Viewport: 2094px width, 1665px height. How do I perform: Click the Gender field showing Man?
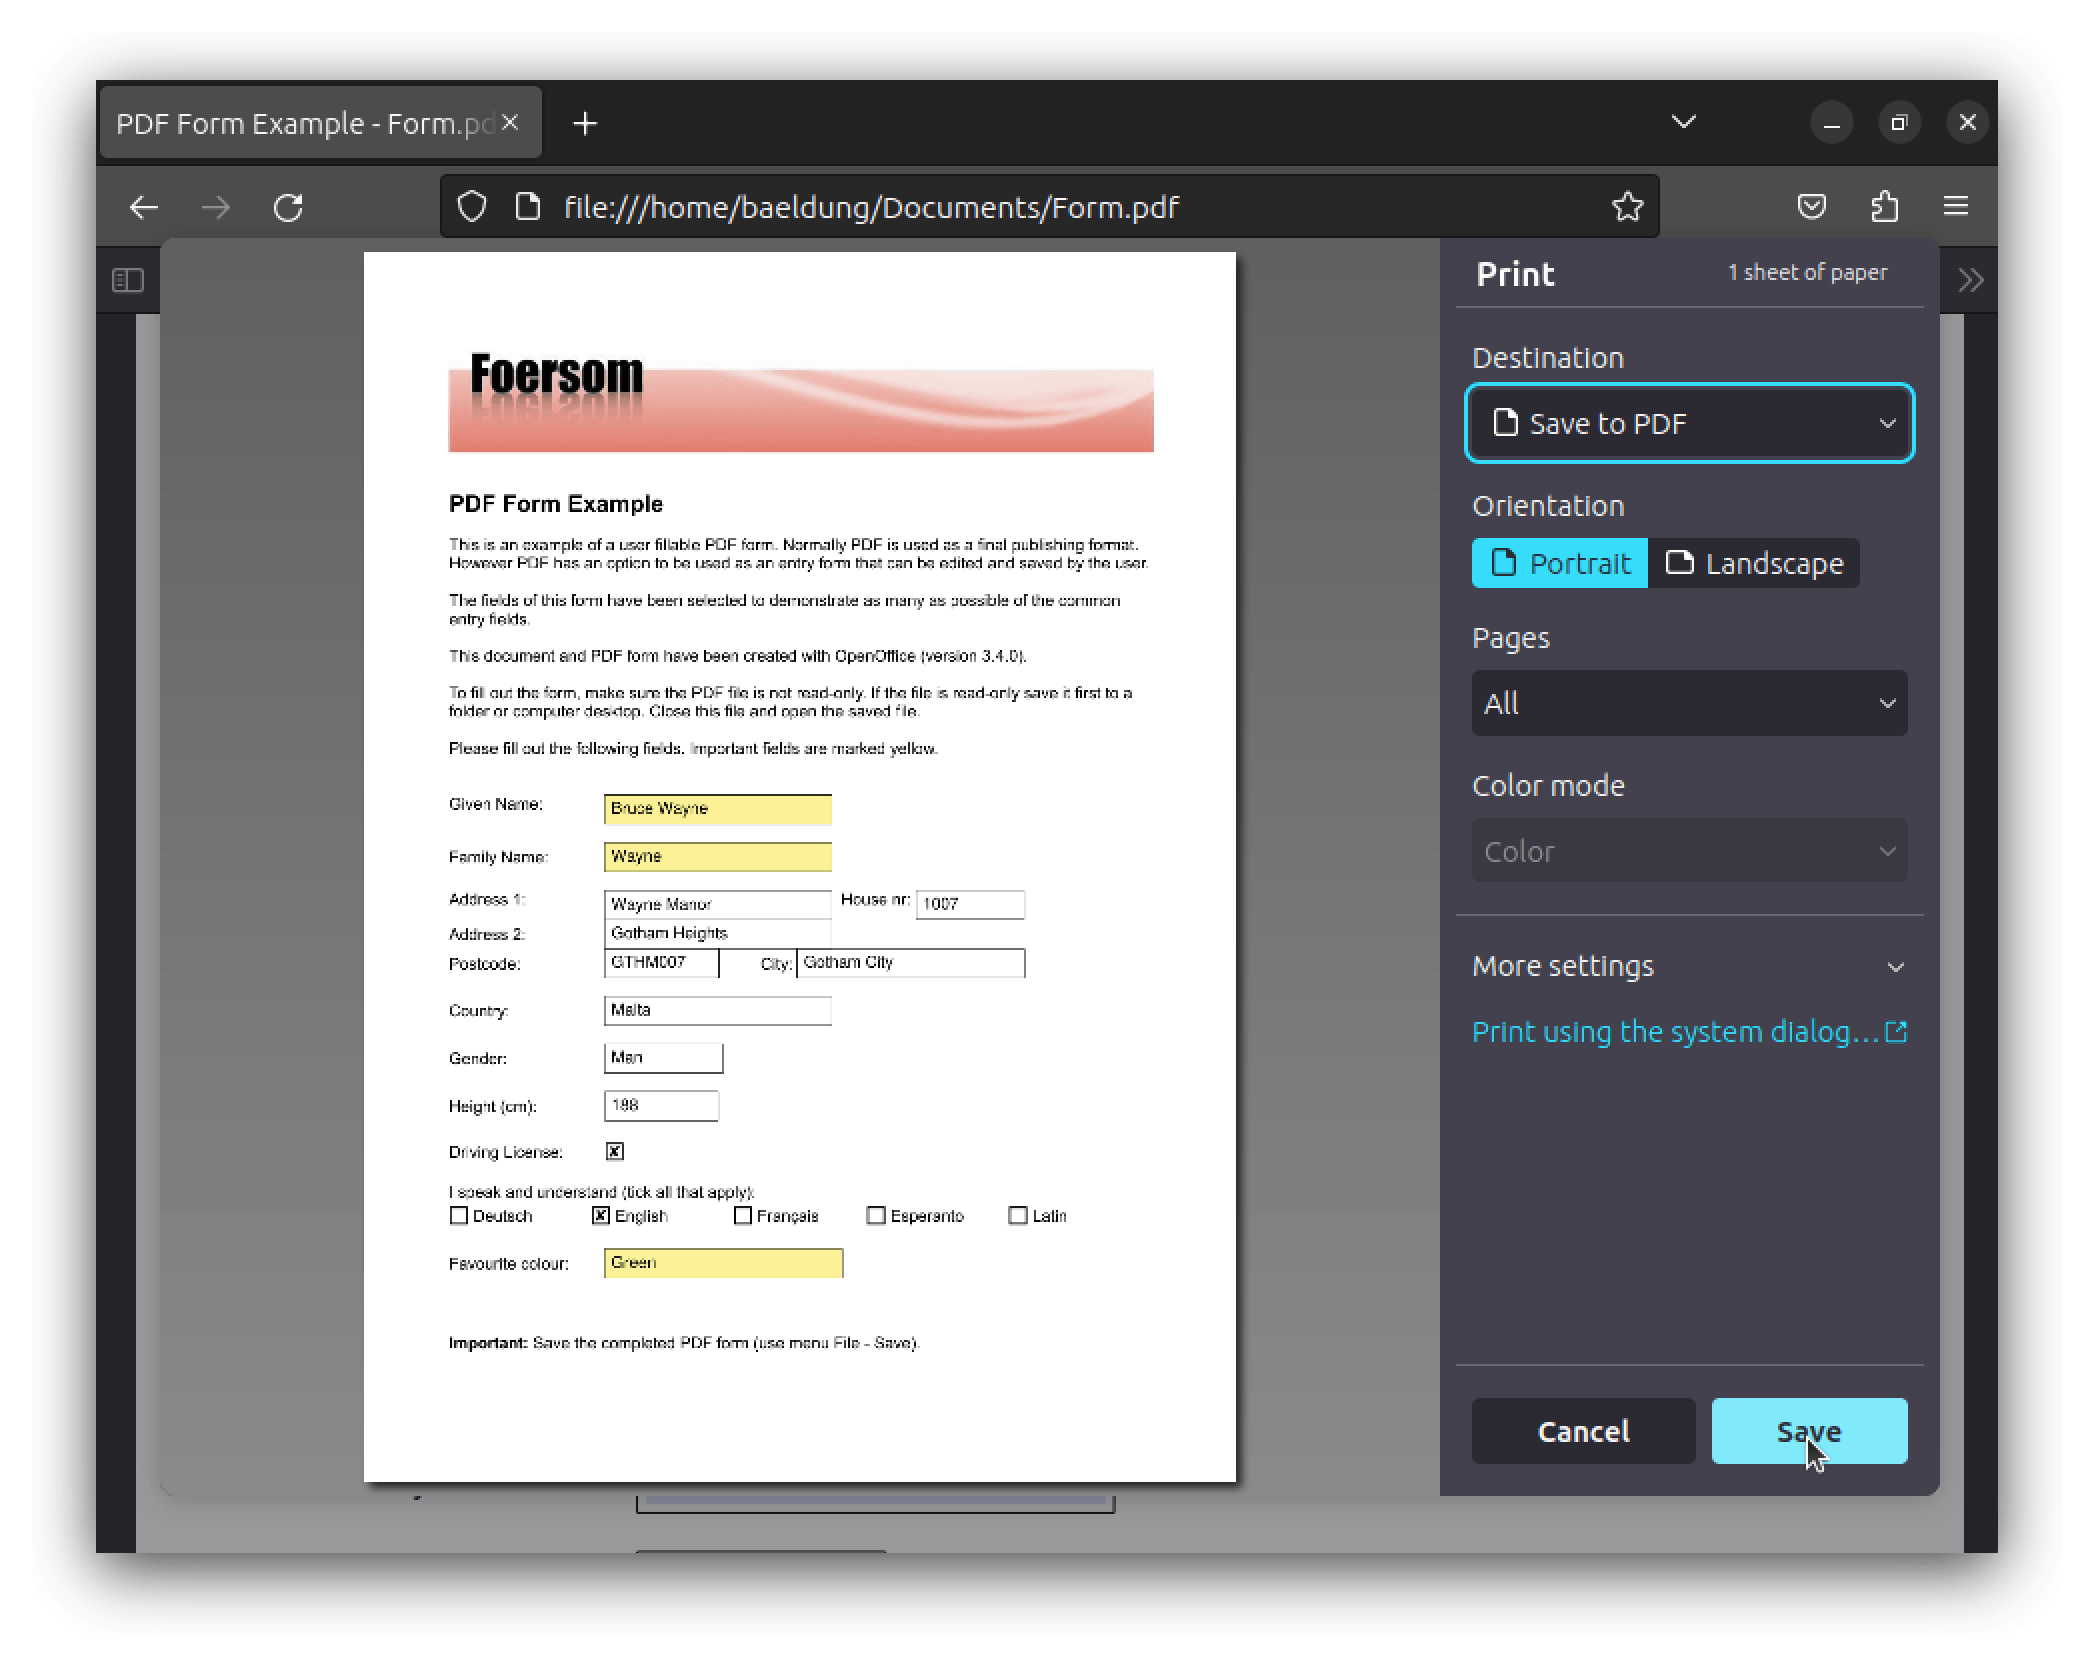[x=663, y=1057]
